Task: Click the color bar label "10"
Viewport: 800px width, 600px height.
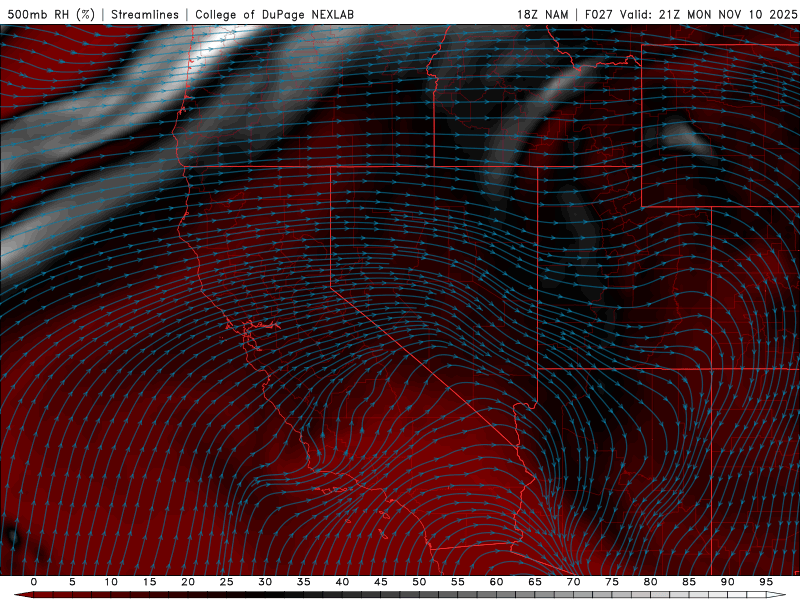Action: (x=111, y=582)
